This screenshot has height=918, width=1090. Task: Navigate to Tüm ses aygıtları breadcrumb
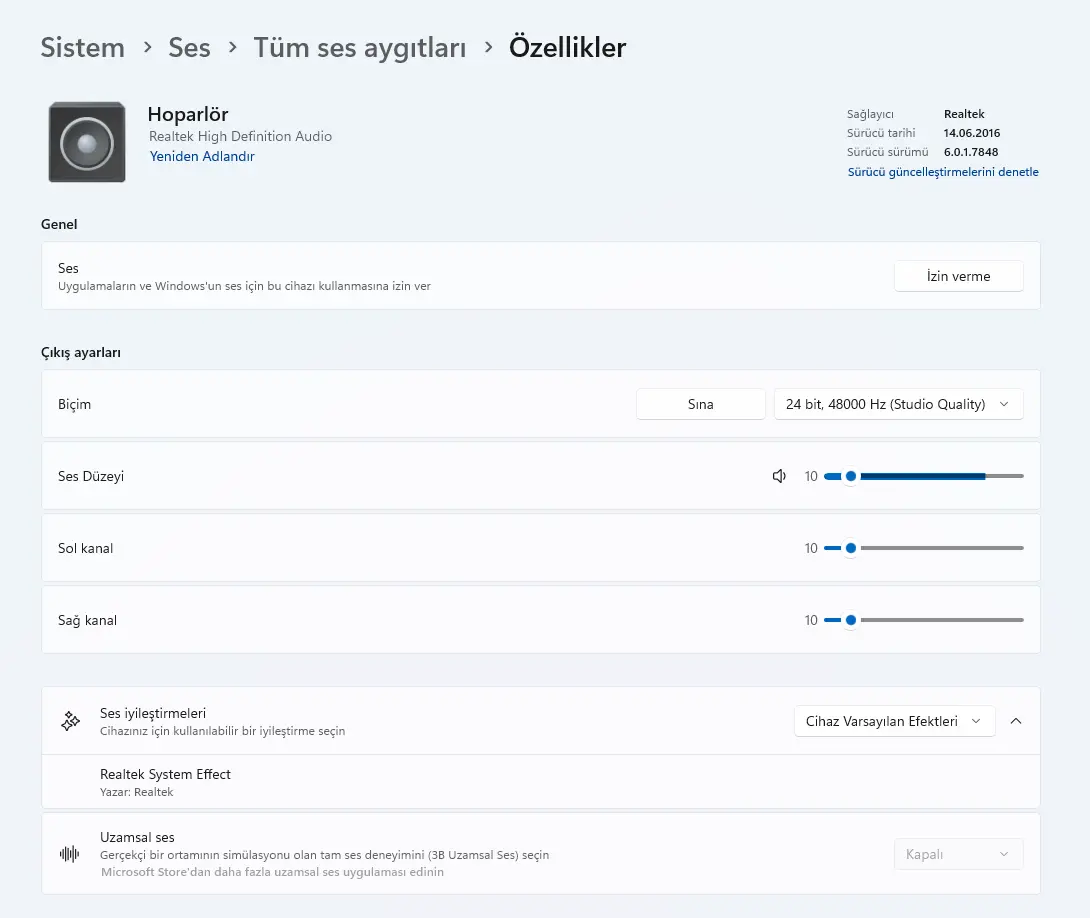click(x=359, y=47)
